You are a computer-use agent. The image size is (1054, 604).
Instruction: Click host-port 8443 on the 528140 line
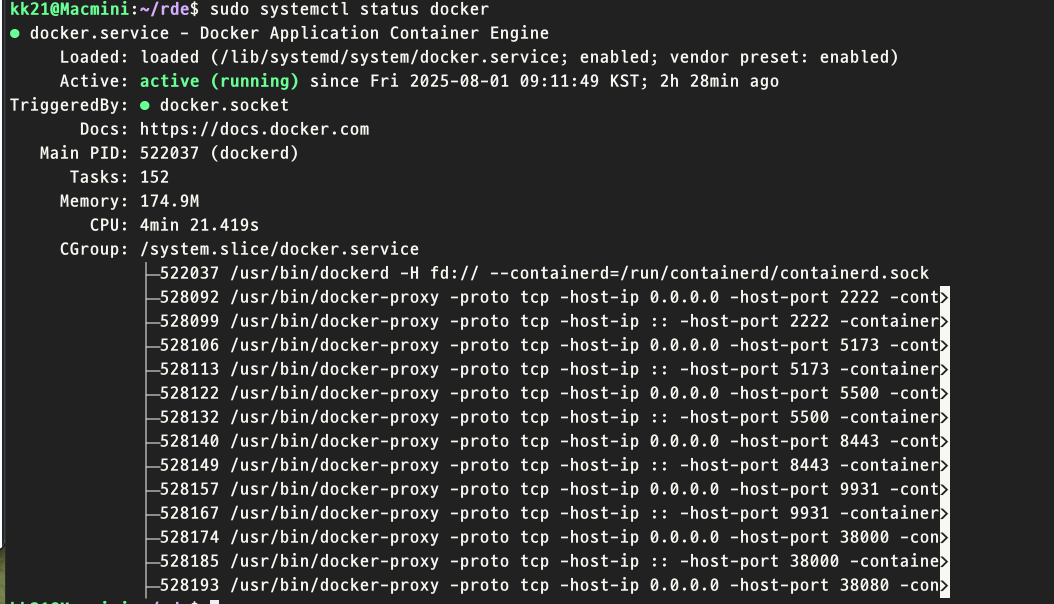coord(859,441)
